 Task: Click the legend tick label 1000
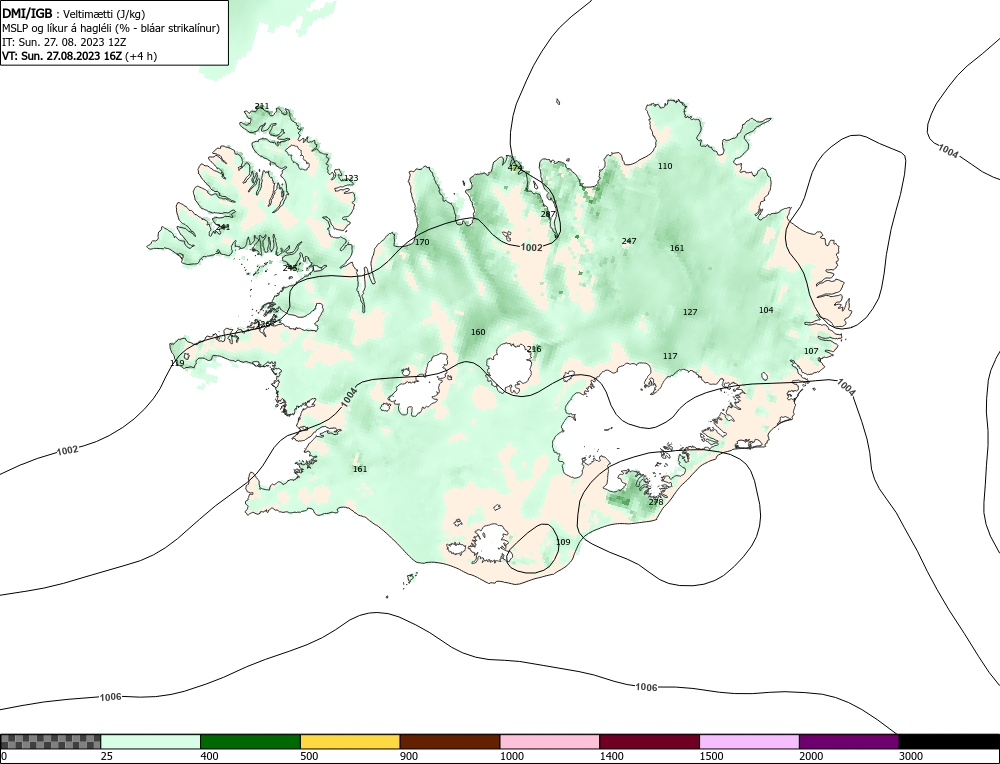click(512, 756)
